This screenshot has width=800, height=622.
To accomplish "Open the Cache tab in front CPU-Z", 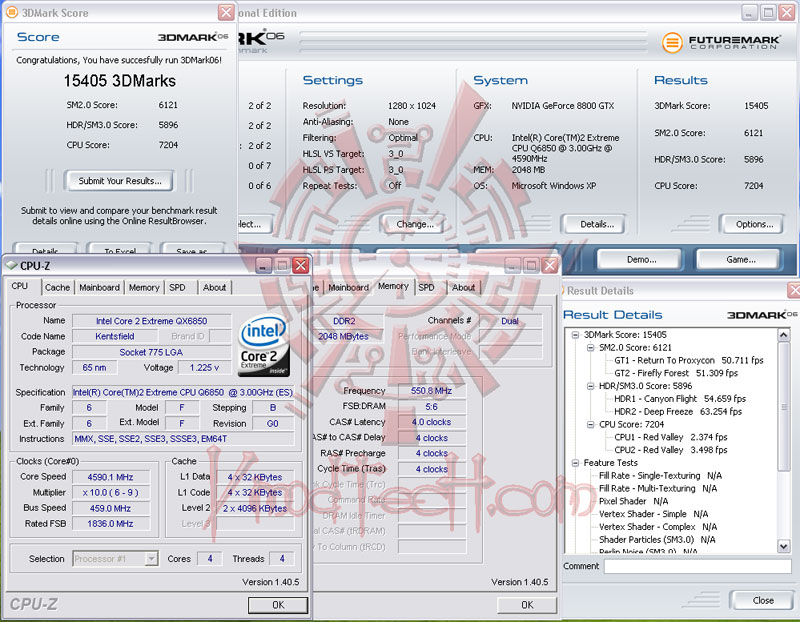I will (57, 287).
